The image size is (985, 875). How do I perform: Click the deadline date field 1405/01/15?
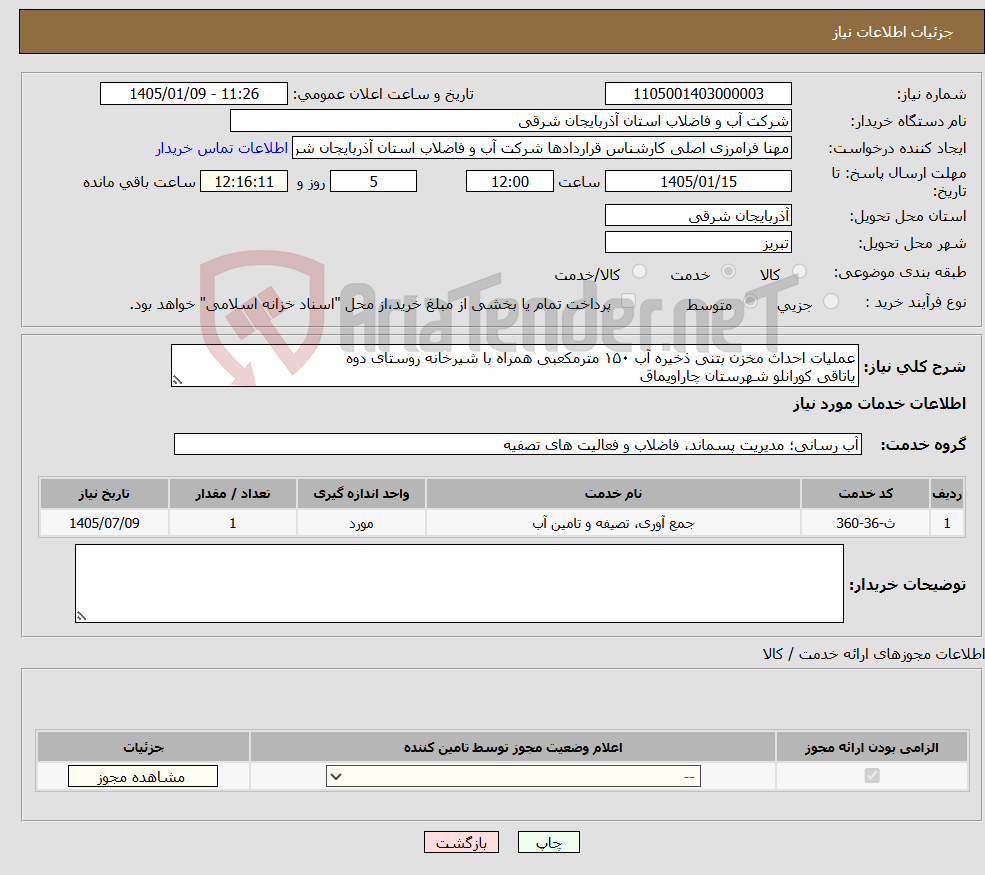(x=698, y=182)
